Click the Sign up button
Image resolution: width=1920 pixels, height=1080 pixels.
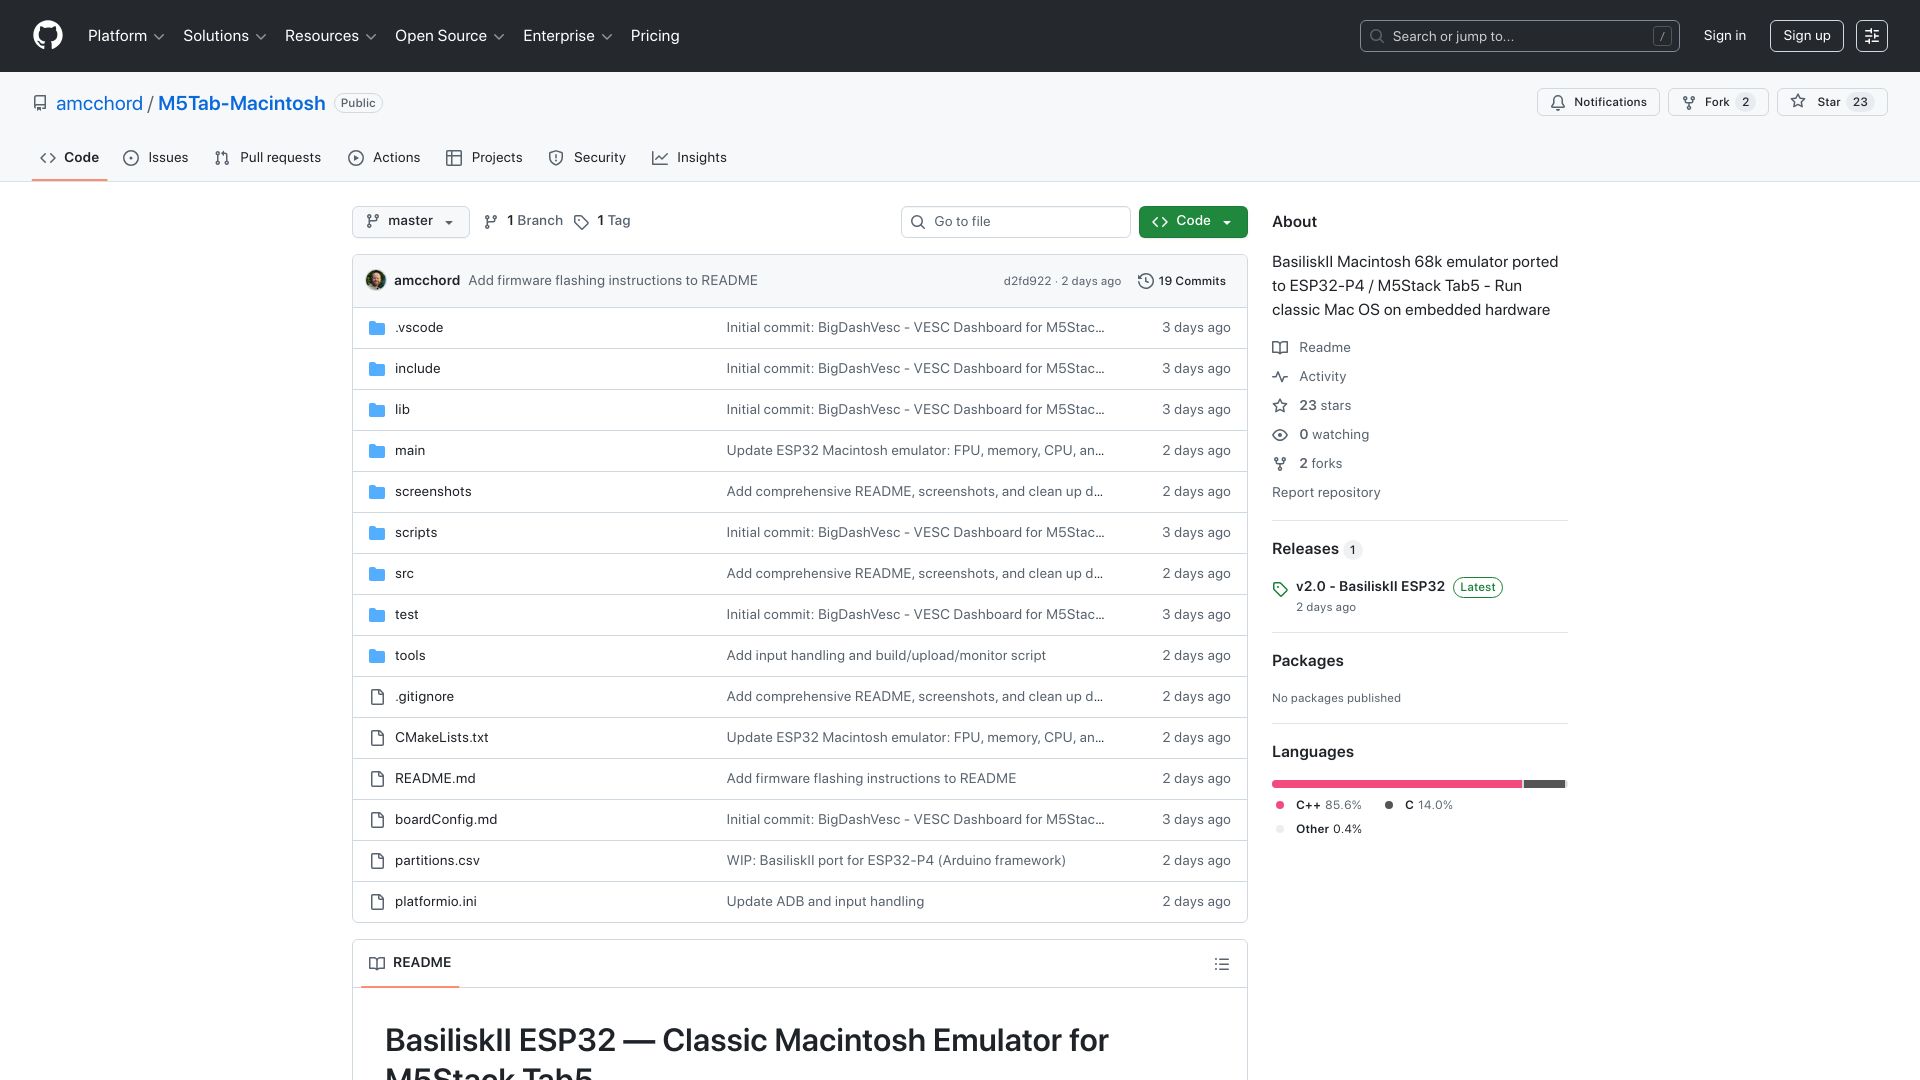tap(1806, 36)
